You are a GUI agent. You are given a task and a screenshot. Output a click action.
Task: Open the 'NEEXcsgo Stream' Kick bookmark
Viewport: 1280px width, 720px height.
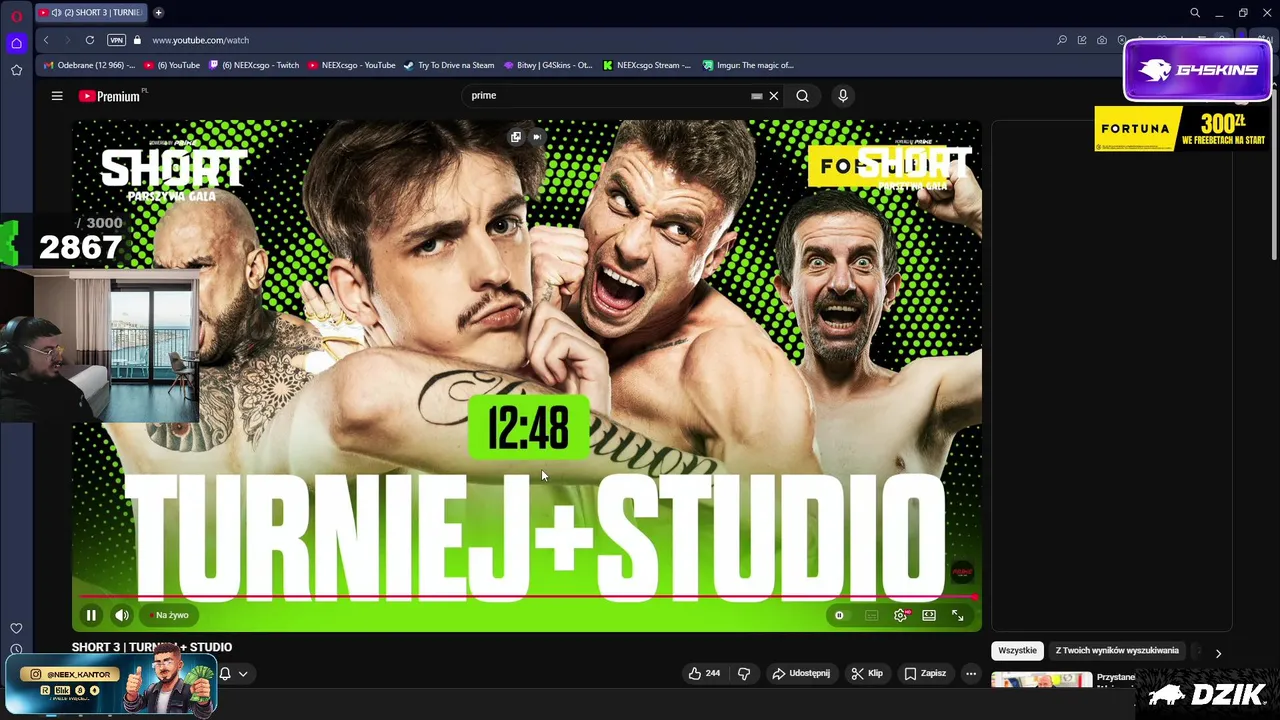[647, 65]
